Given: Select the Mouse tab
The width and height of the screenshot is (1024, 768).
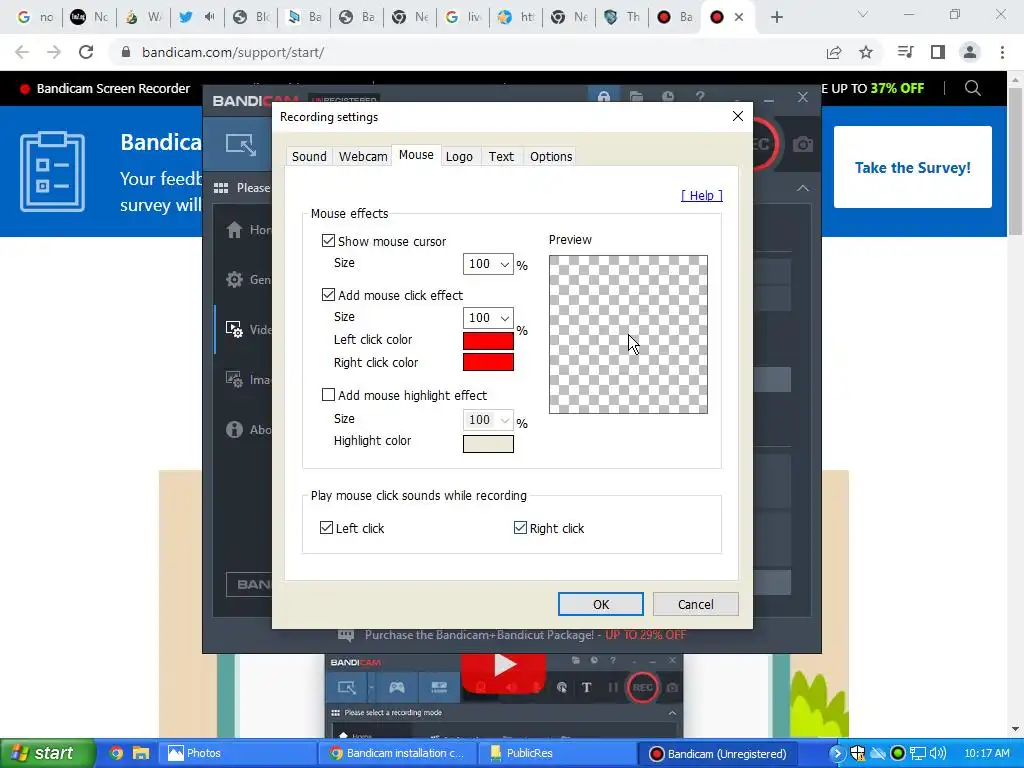Looking at the screenshot, I should pos(416,155).
